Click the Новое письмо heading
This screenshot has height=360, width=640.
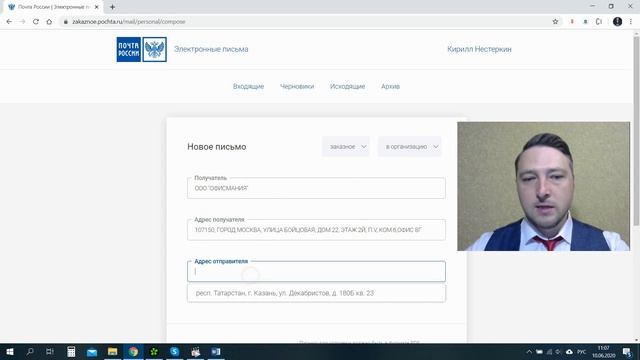(x=217, y=147)
